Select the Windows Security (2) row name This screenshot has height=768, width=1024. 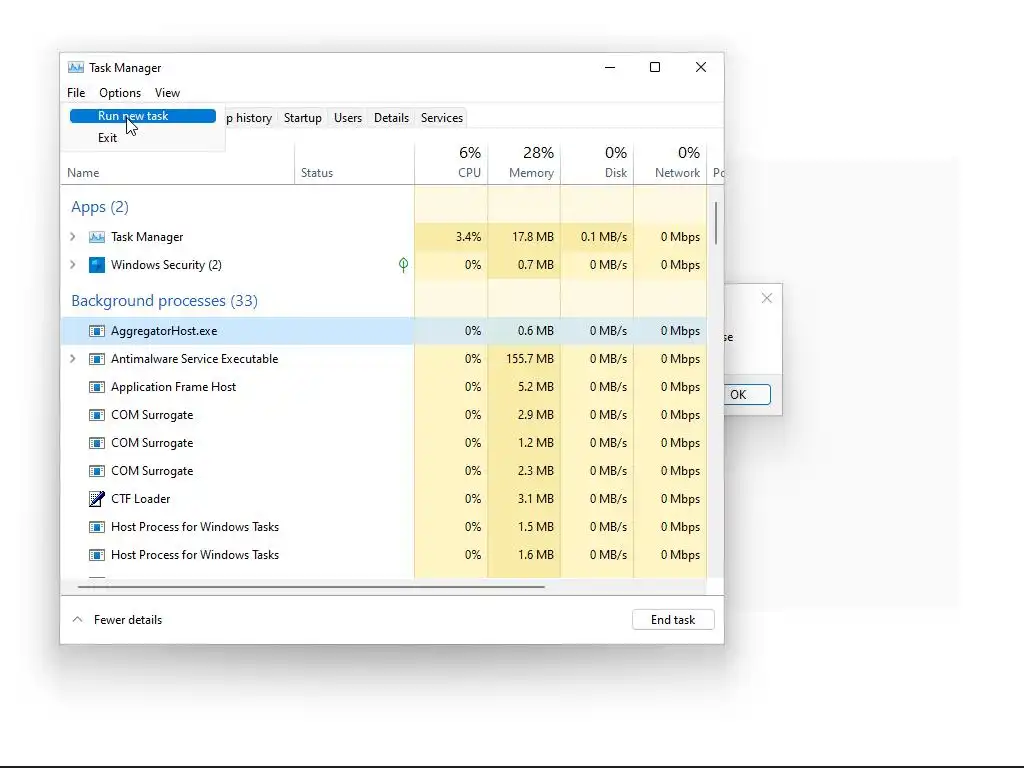(166, 265)
